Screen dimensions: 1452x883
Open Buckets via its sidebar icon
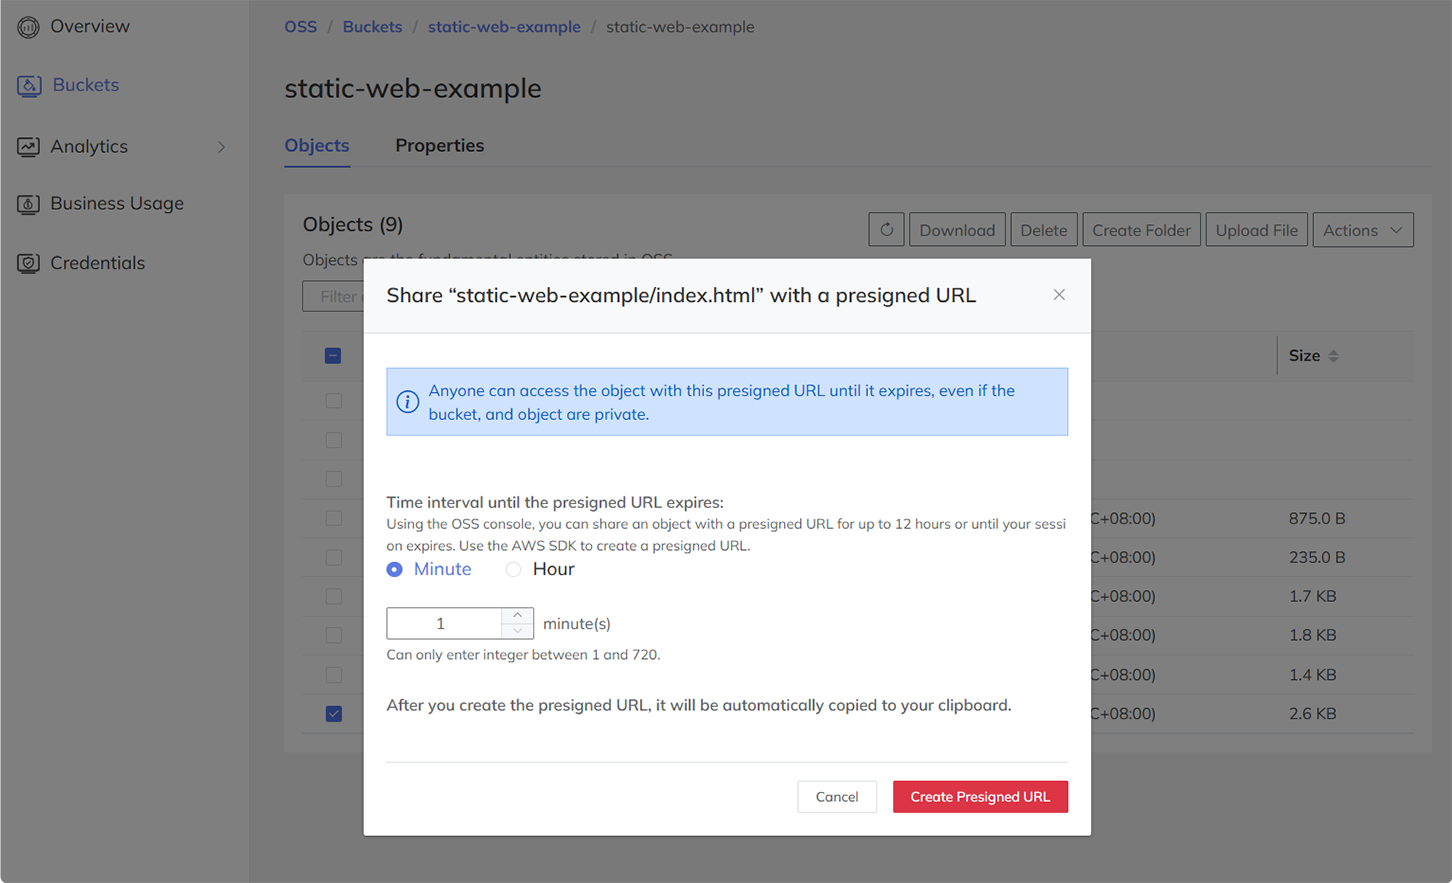28,85
